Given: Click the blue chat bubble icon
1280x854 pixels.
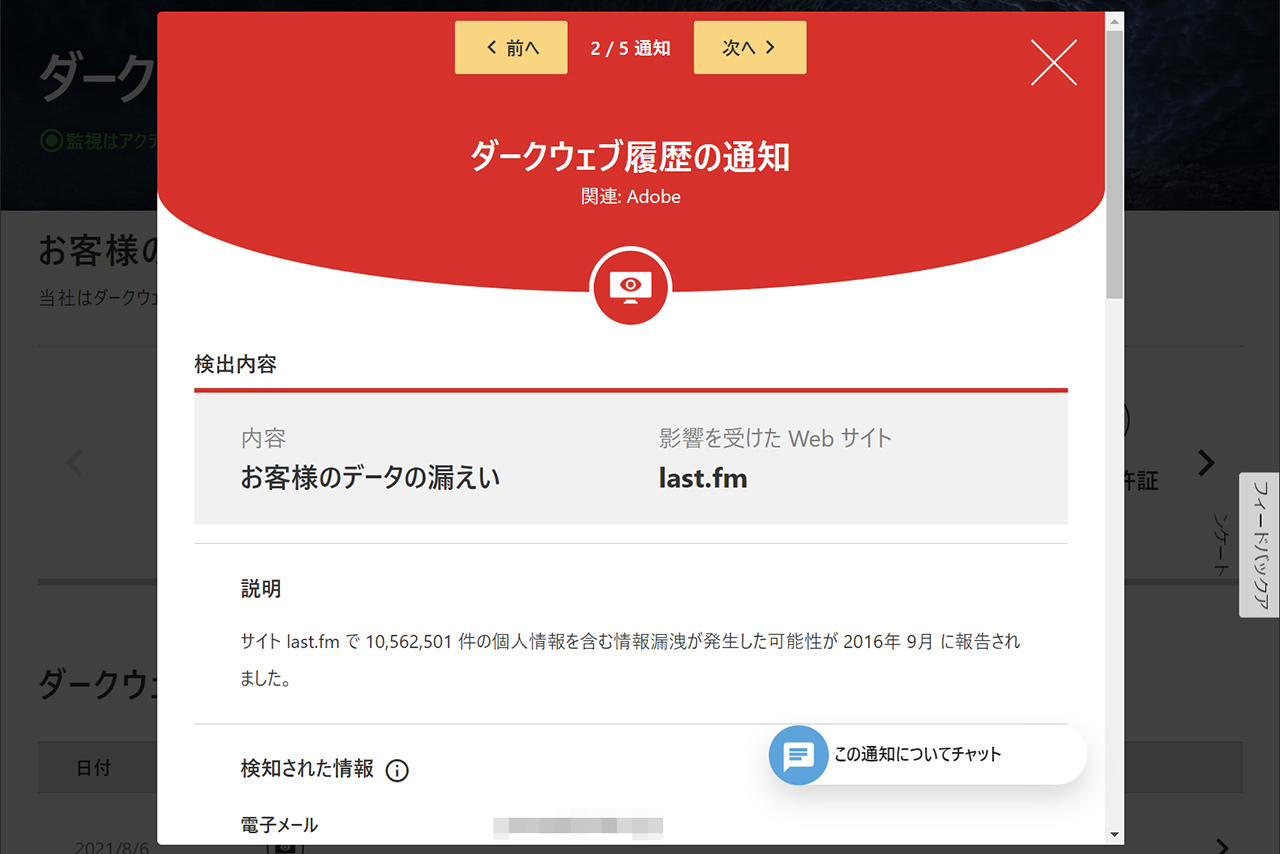Looking at the screenshot, I should 798,755.
